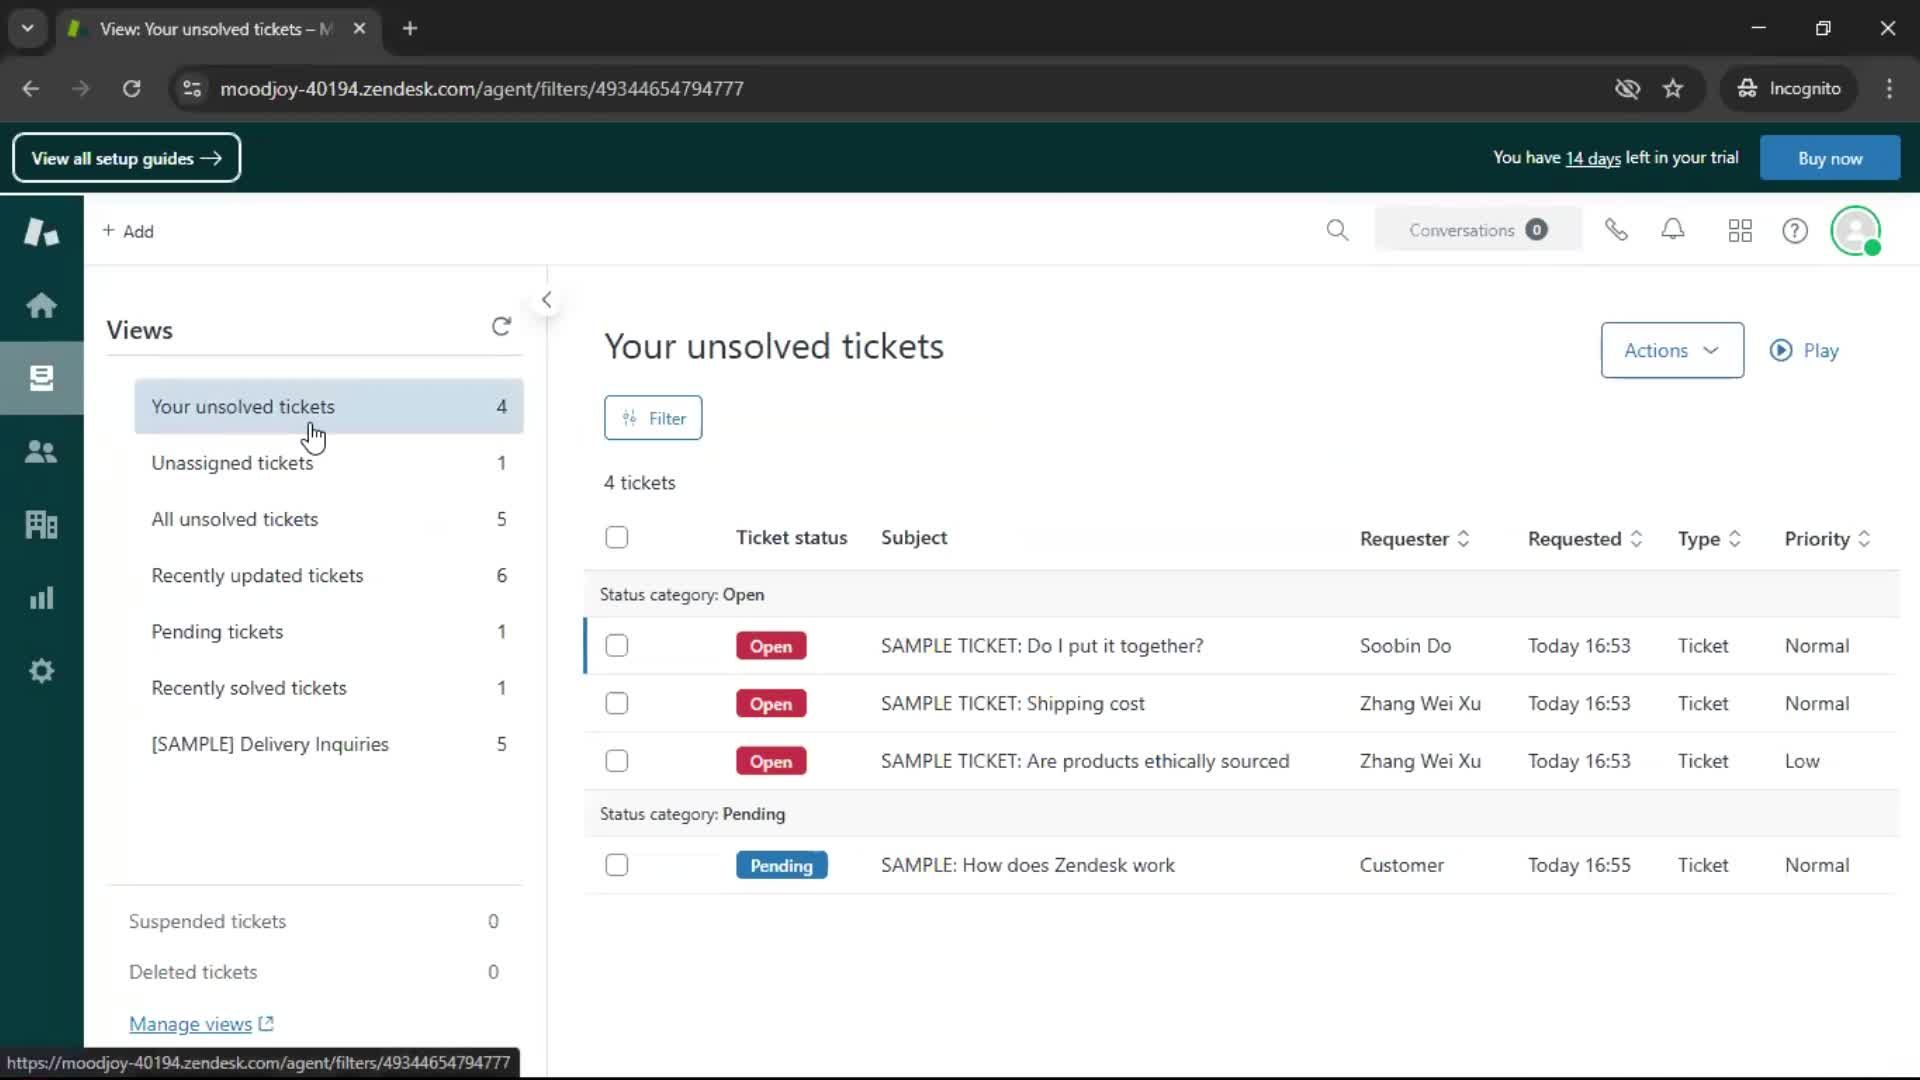Open the browser menu three dots
Viewport: 1920px width, 1080px height.
pyautogui.click(x=1889, y=89)
